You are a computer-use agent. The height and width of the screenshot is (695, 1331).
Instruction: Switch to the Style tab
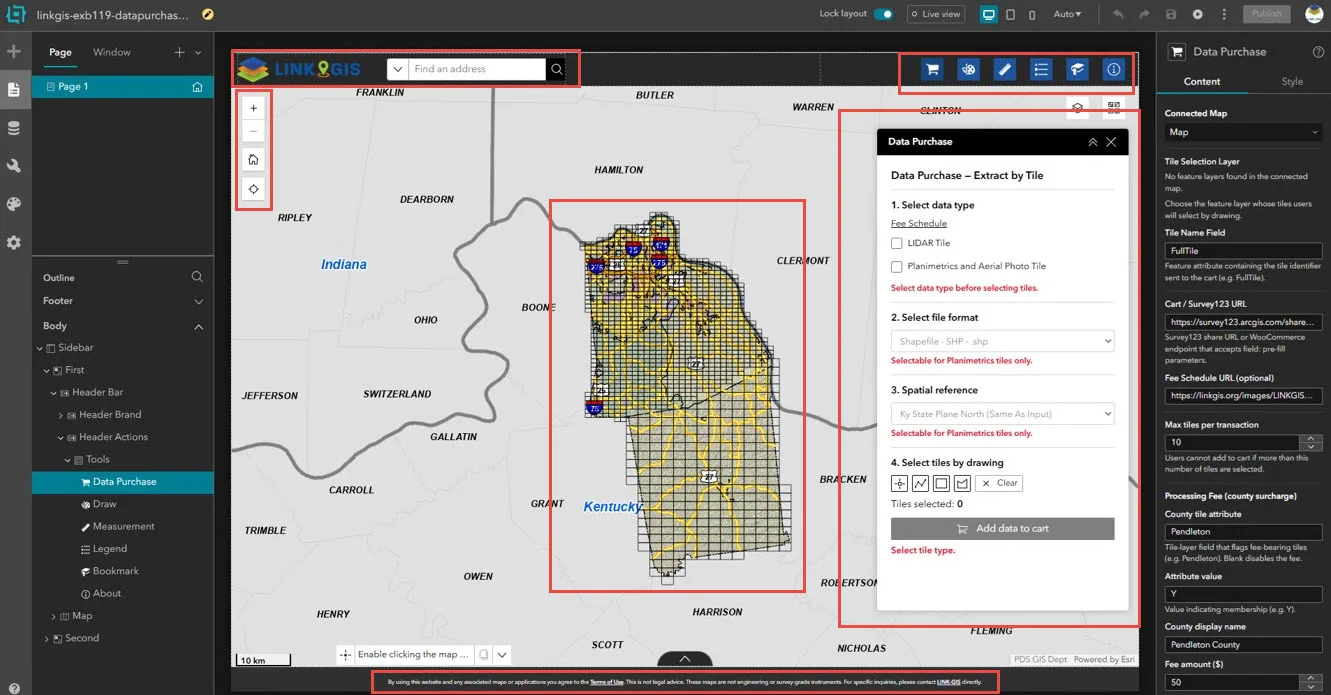click(x=1292, y=81)
